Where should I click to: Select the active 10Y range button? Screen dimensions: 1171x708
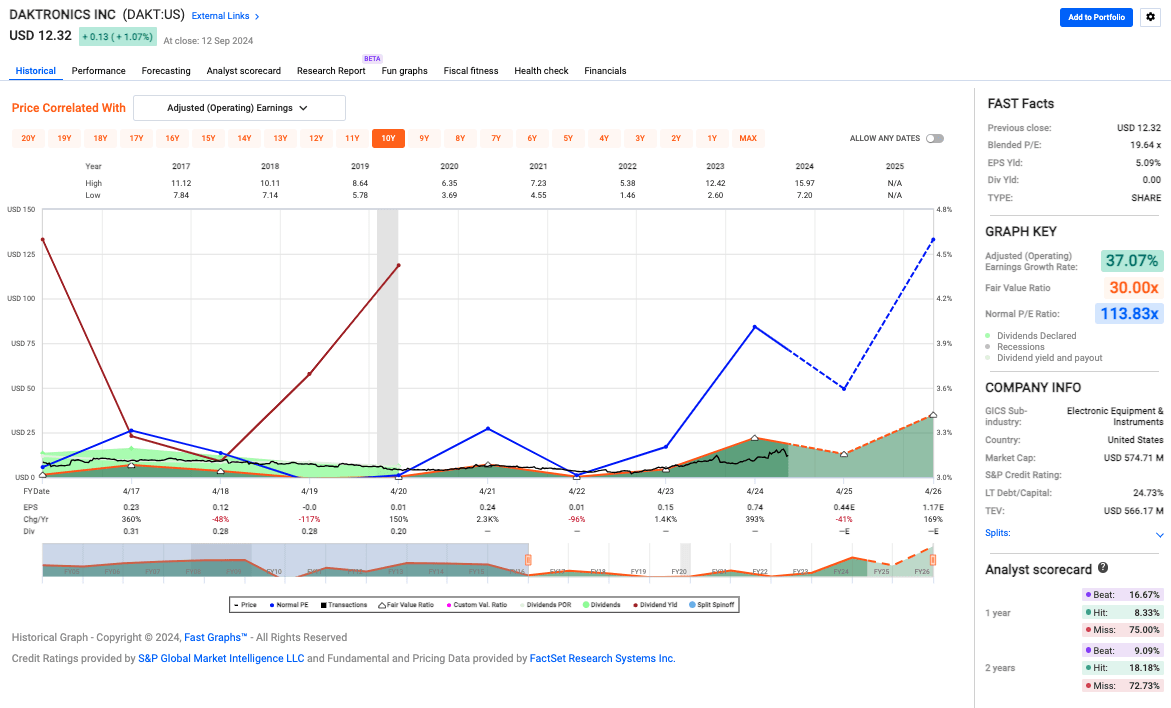click(388, 138)
